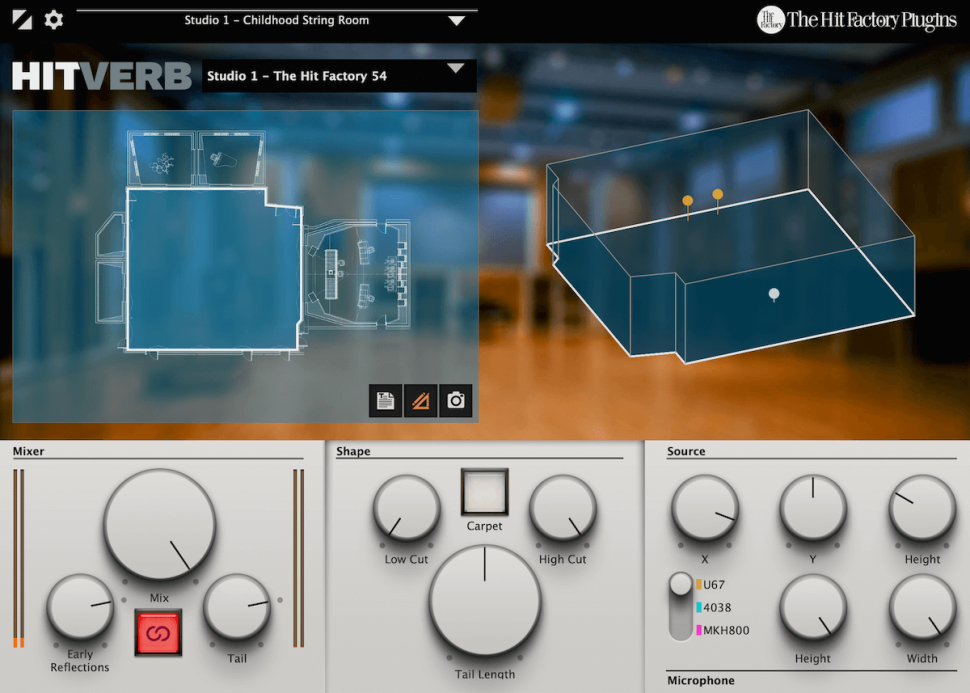Expand the preset dropdown arrow at top
Image resolution: width=970 pixels, height=693 pixels.
457,21
